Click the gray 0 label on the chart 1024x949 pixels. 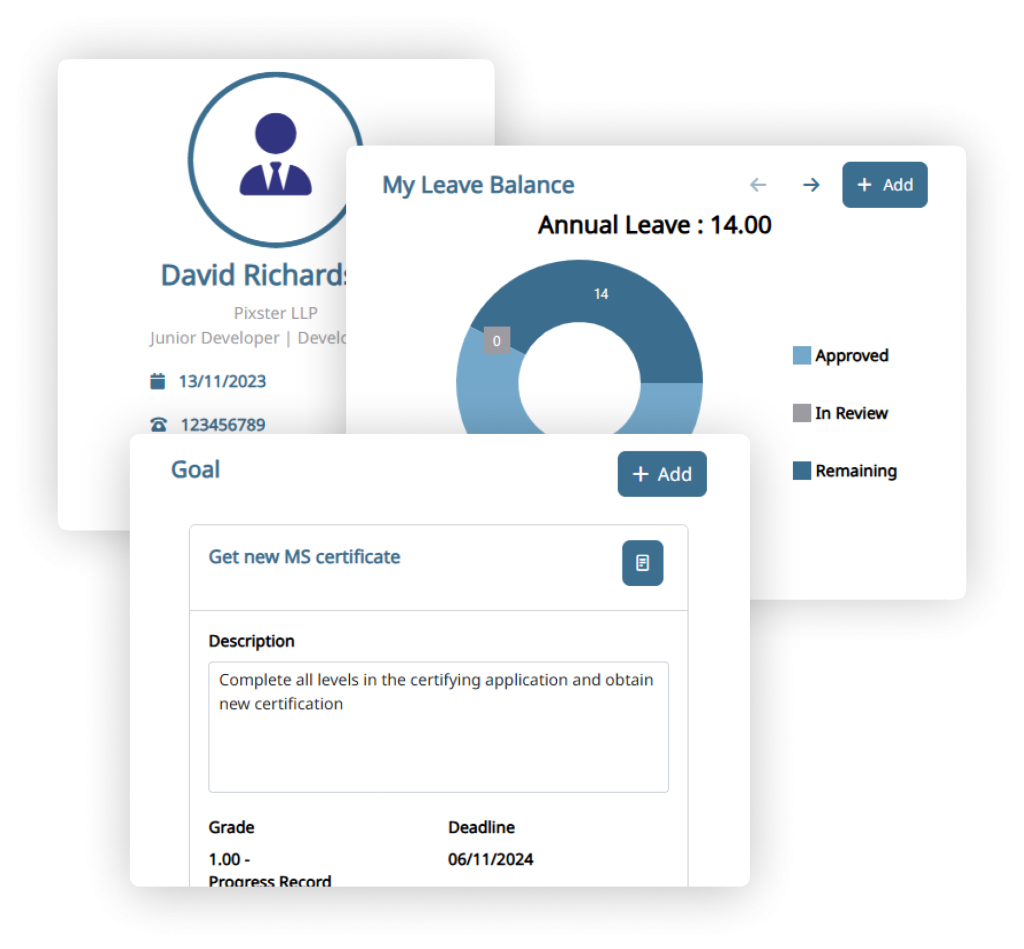click(497, 340)
